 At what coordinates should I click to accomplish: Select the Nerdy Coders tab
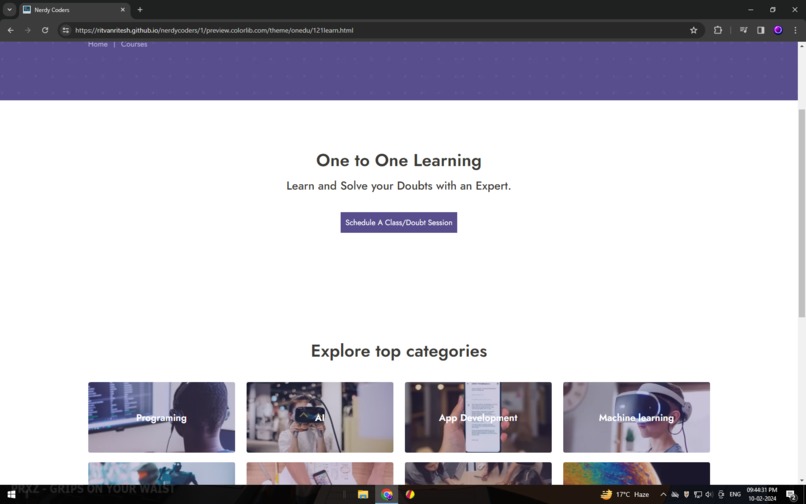tap(74, 10)
